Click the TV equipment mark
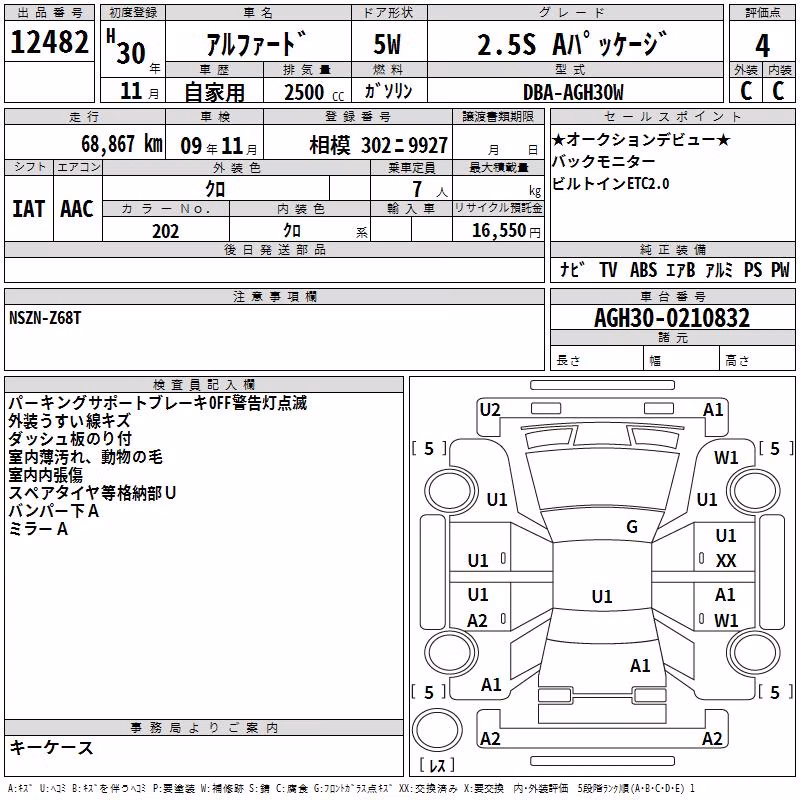The width and height of the screenshot is (800, 800). click(608, 269)
